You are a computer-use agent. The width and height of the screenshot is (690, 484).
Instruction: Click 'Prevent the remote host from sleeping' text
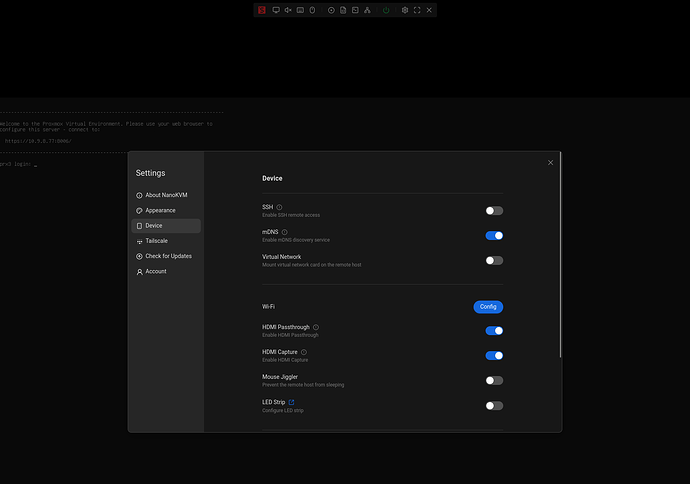pos(303,385)
